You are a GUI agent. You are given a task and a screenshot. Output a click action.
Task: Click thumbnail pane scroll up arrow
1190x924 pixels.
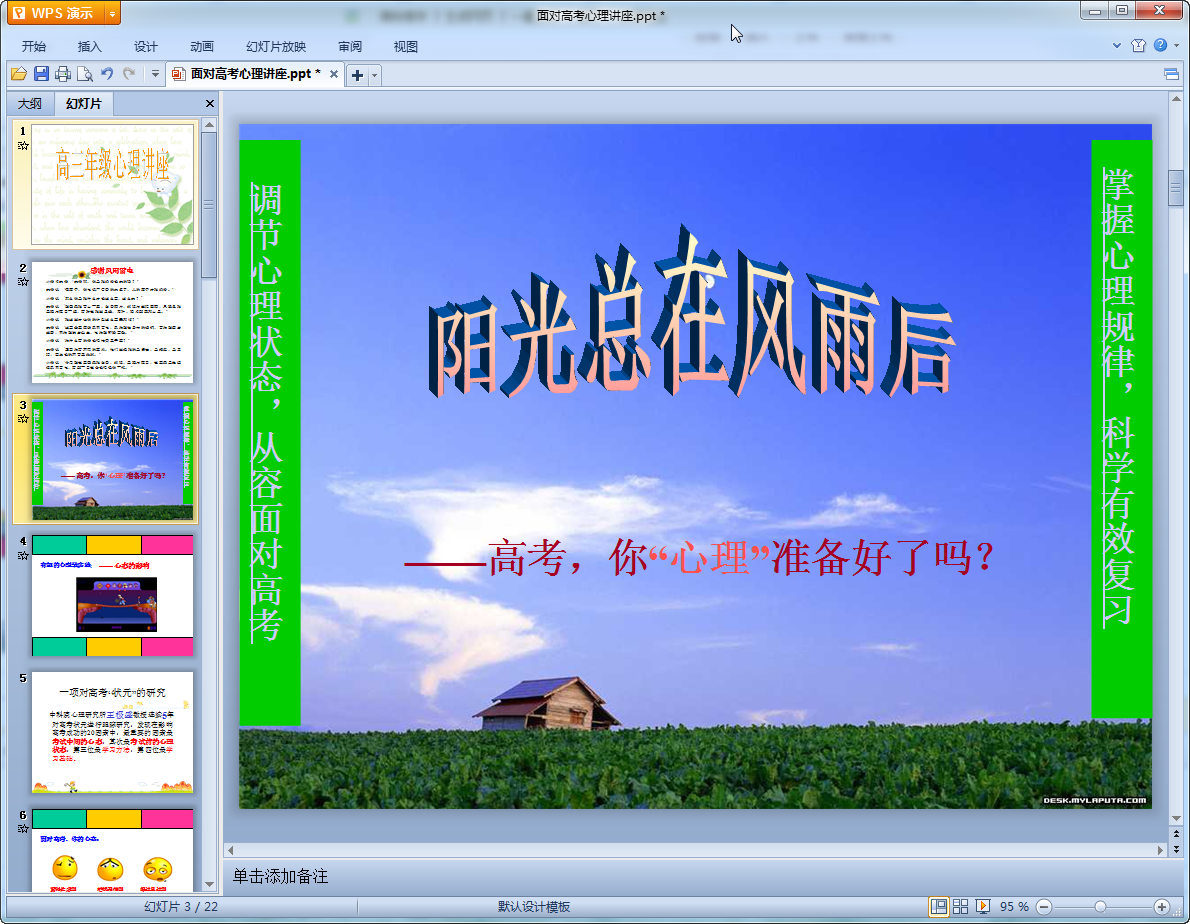pos(209,124)
